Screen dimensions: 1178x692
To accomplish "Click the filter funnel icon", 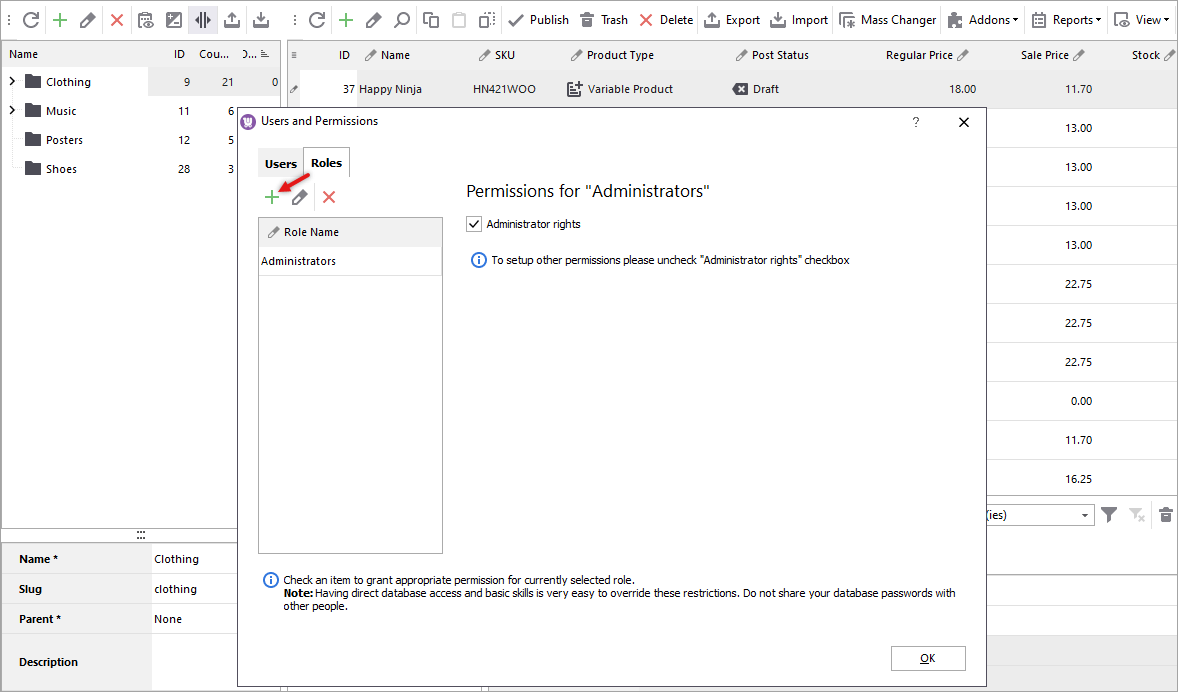I will click(1109, 515).
